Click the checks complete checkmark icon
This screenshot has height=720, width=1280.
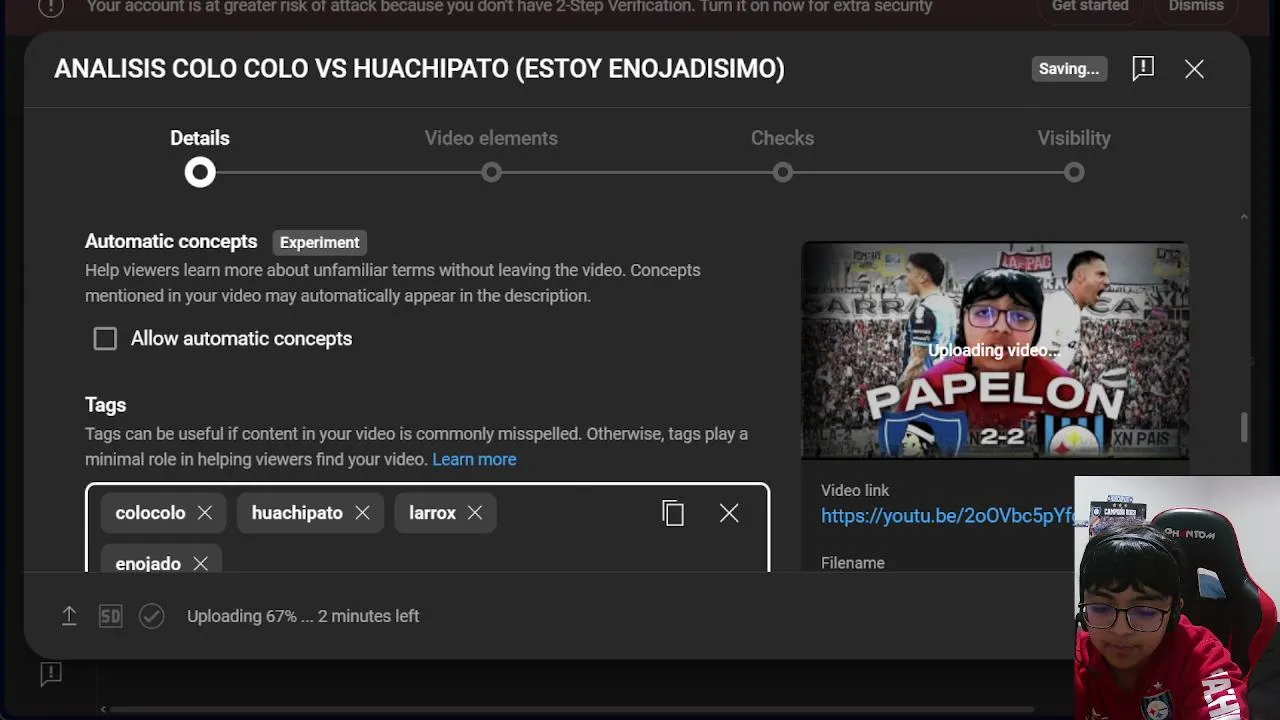point(151,616)
